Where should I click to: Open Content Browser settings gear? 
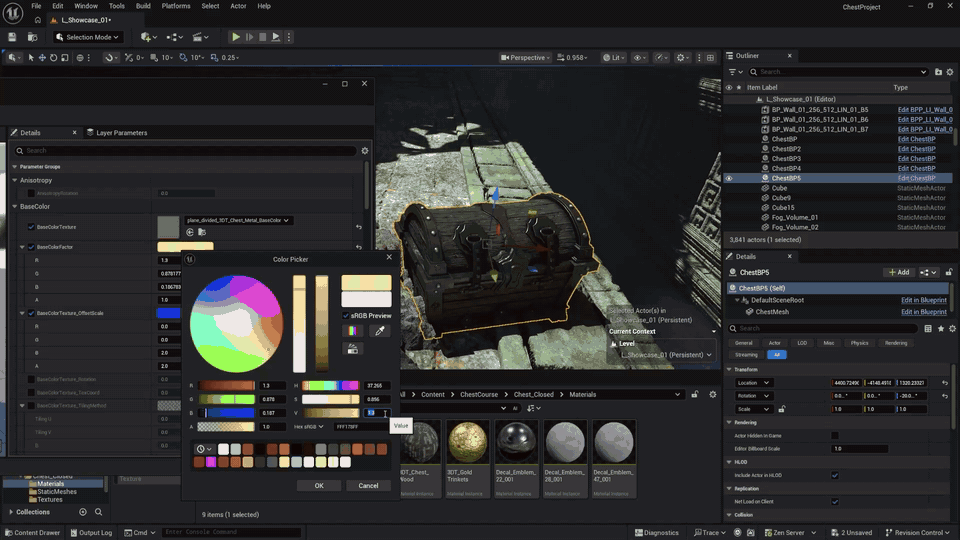click(x=713, y=395)
